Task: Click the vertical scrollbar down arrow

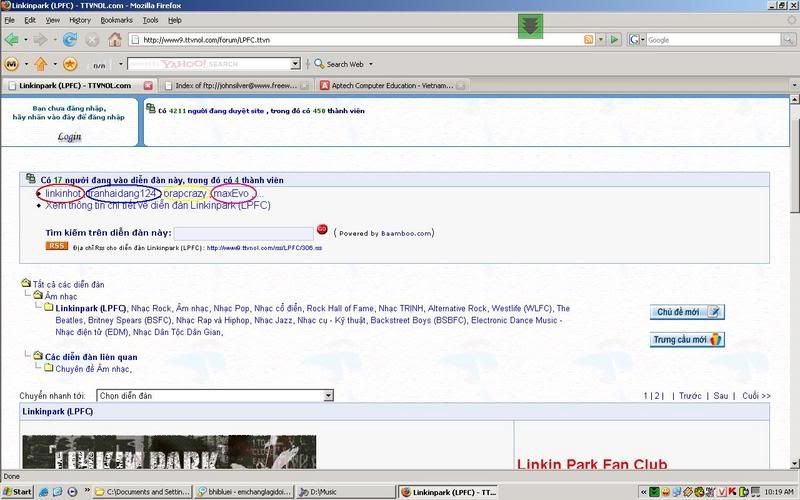Action: (794, 463)
